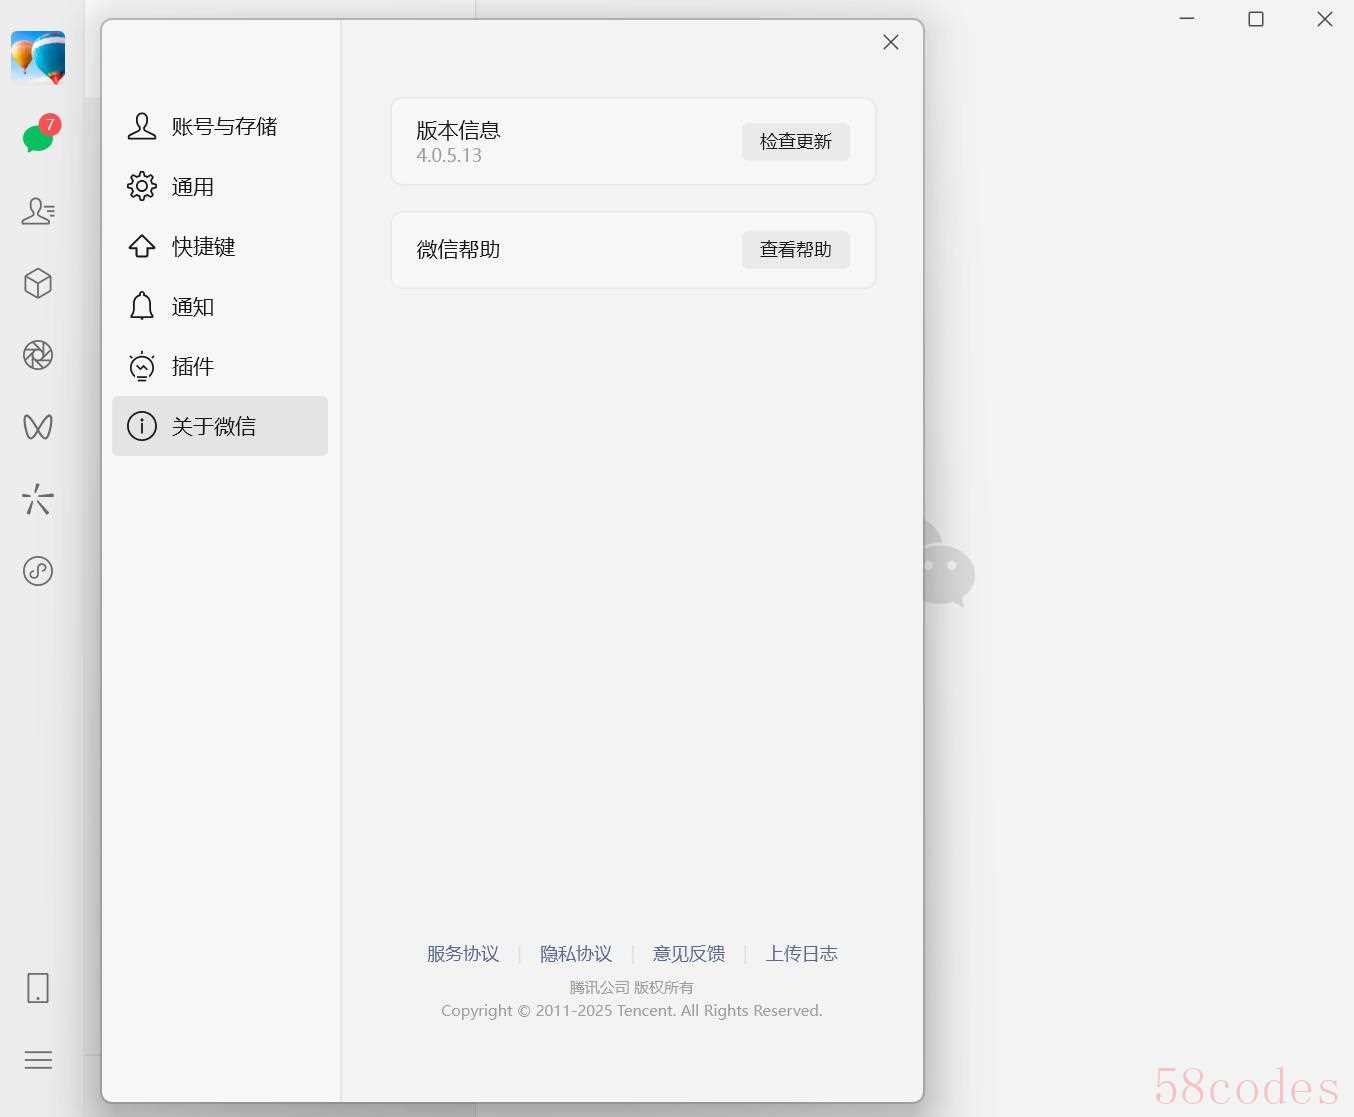Switch to 快捷键 settings section
The image size is (1354, 1117).
point(220,246)
